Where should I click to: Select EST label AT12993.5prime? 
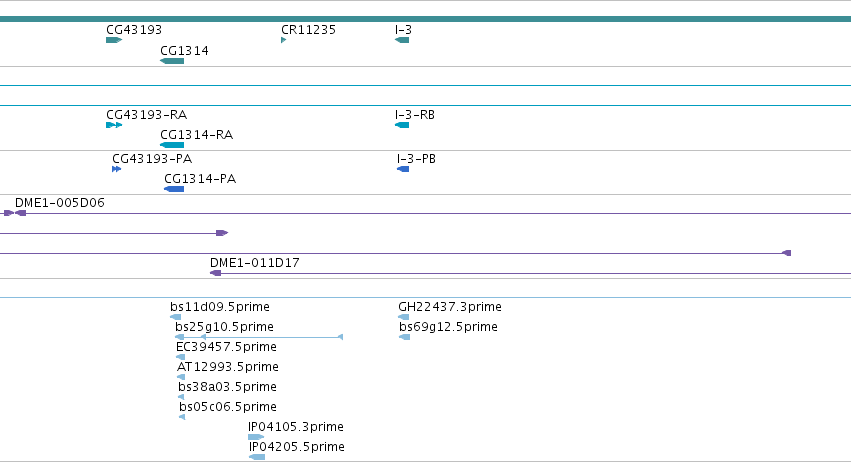click(227, 368)
